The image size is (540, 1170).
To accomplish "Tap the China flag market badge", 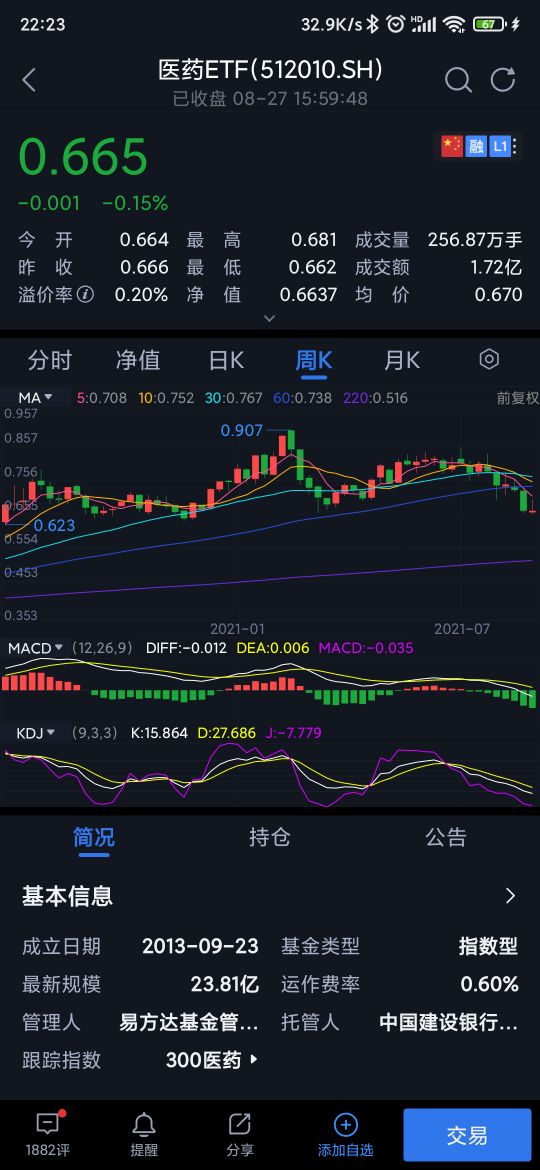I will (451, 146).
